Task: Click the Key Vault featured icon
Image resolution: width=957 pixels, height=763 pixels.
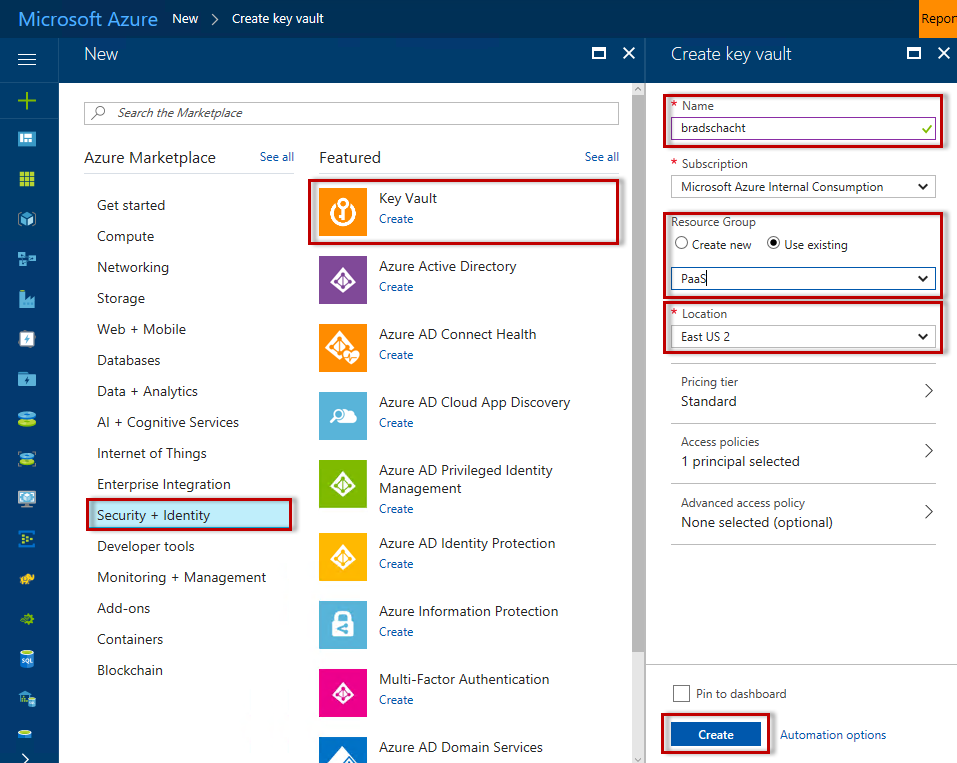Action: (x=343, y=212)
